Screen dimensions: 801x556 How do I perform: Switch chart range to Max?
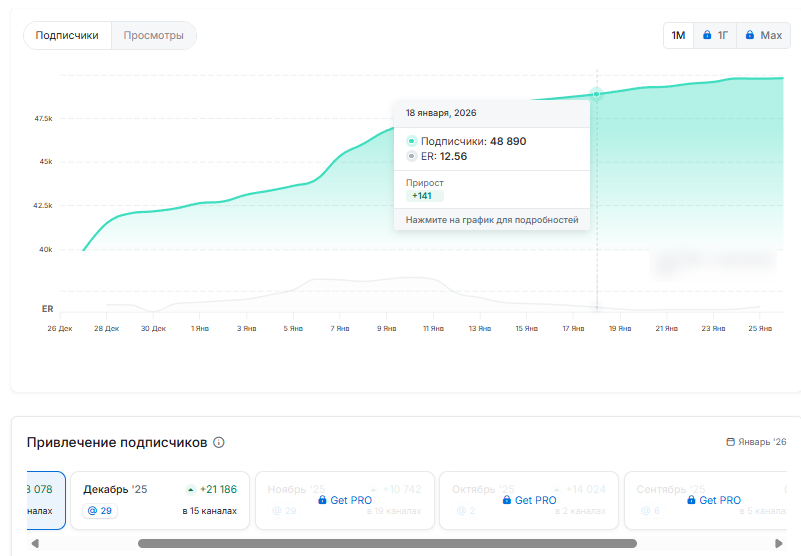[x=764, y=36]
